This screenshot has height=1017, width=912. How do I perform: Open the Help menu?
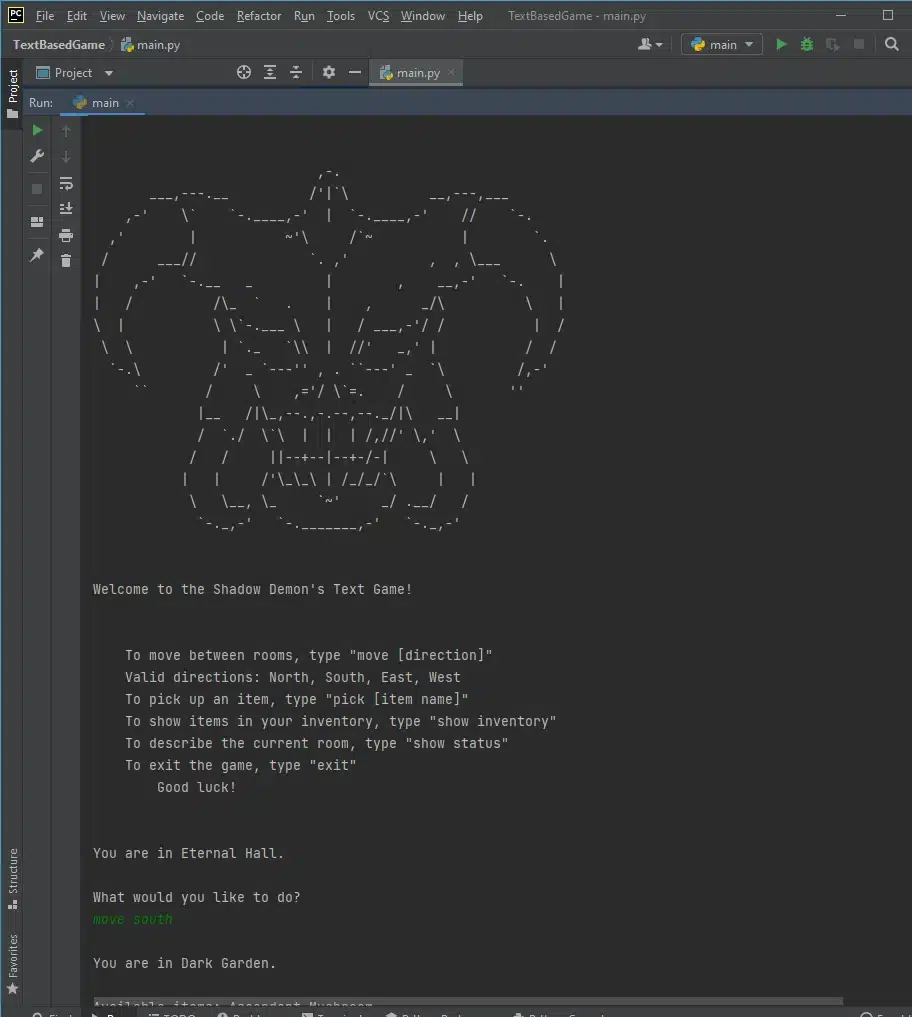(x=470, y=16)
